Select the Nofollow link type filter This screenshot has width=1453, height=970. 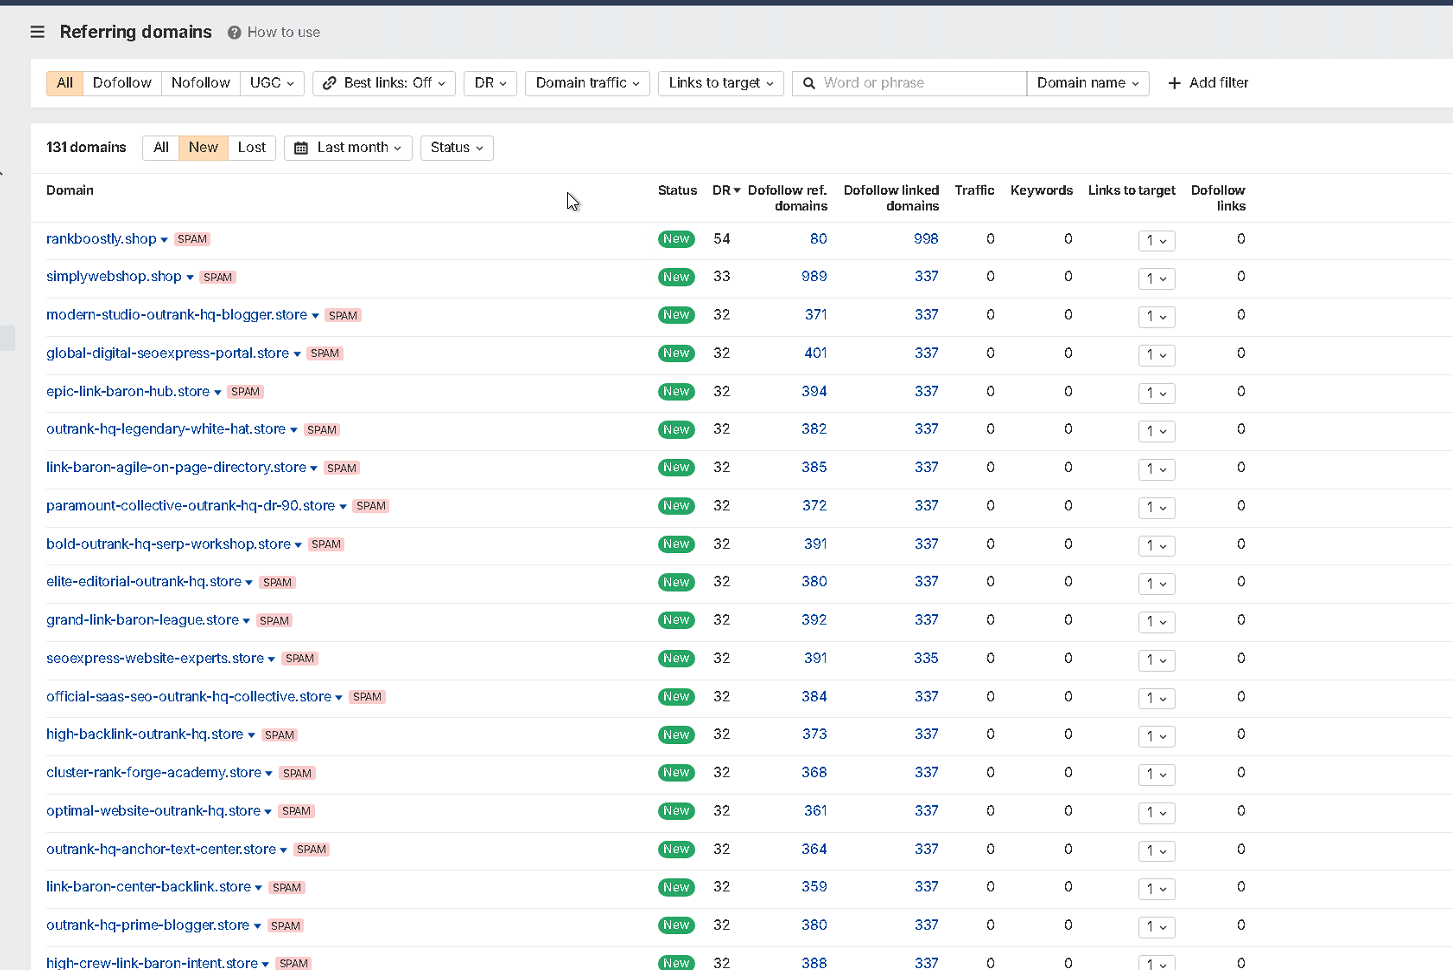[x=200, y=83]
